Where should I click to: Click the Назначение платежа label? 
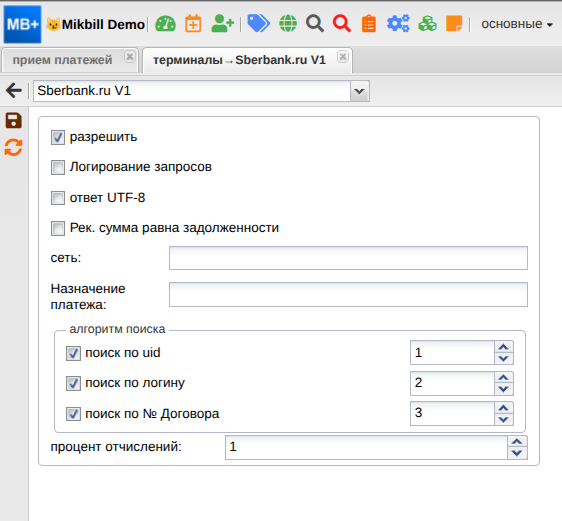point(88,296)
